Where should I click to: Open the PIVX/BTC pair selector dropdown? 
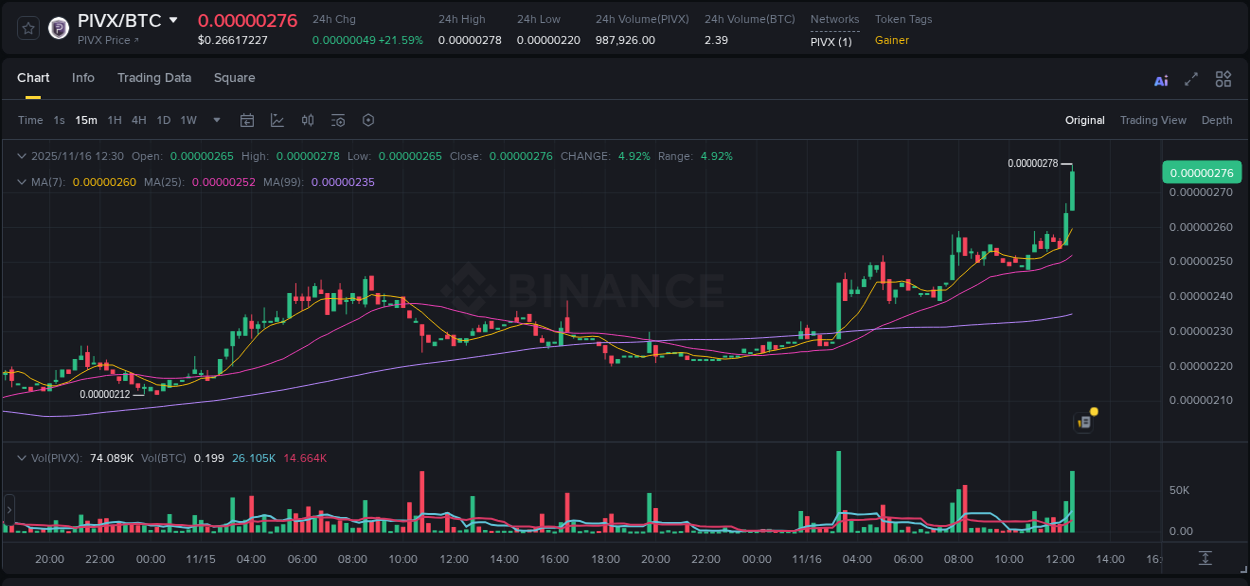(173, 19)
